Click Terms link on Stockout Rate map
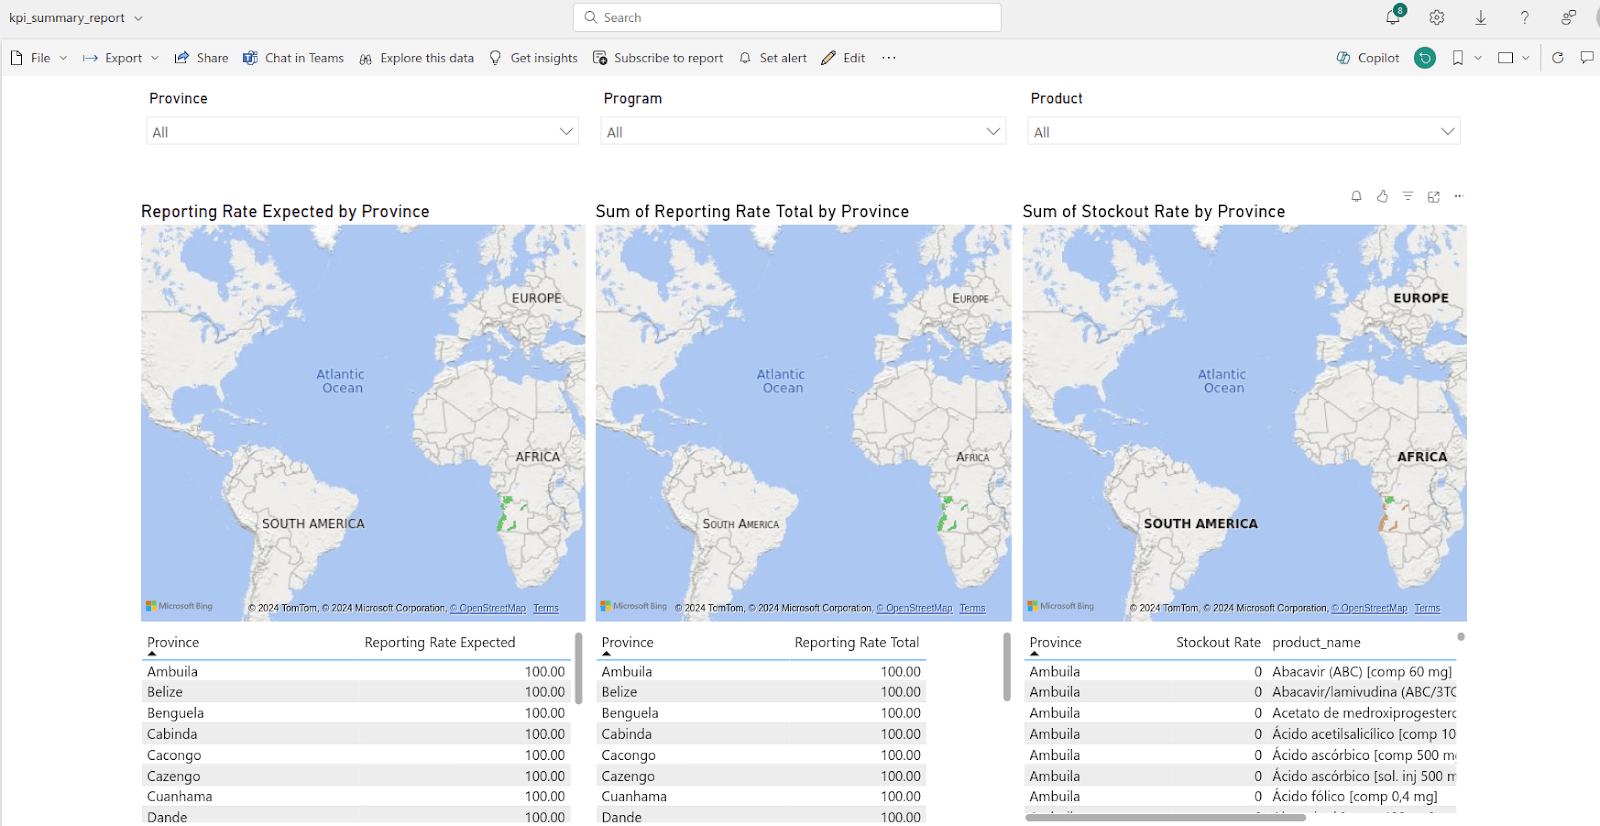This screenshot has height=826, width=1600. (1428, 608)
